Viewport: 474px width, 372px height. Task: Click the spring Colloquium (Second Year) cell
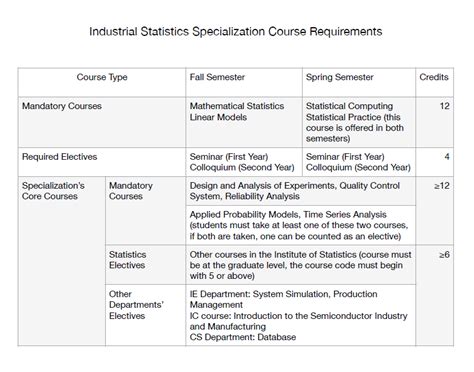[359, 162]
